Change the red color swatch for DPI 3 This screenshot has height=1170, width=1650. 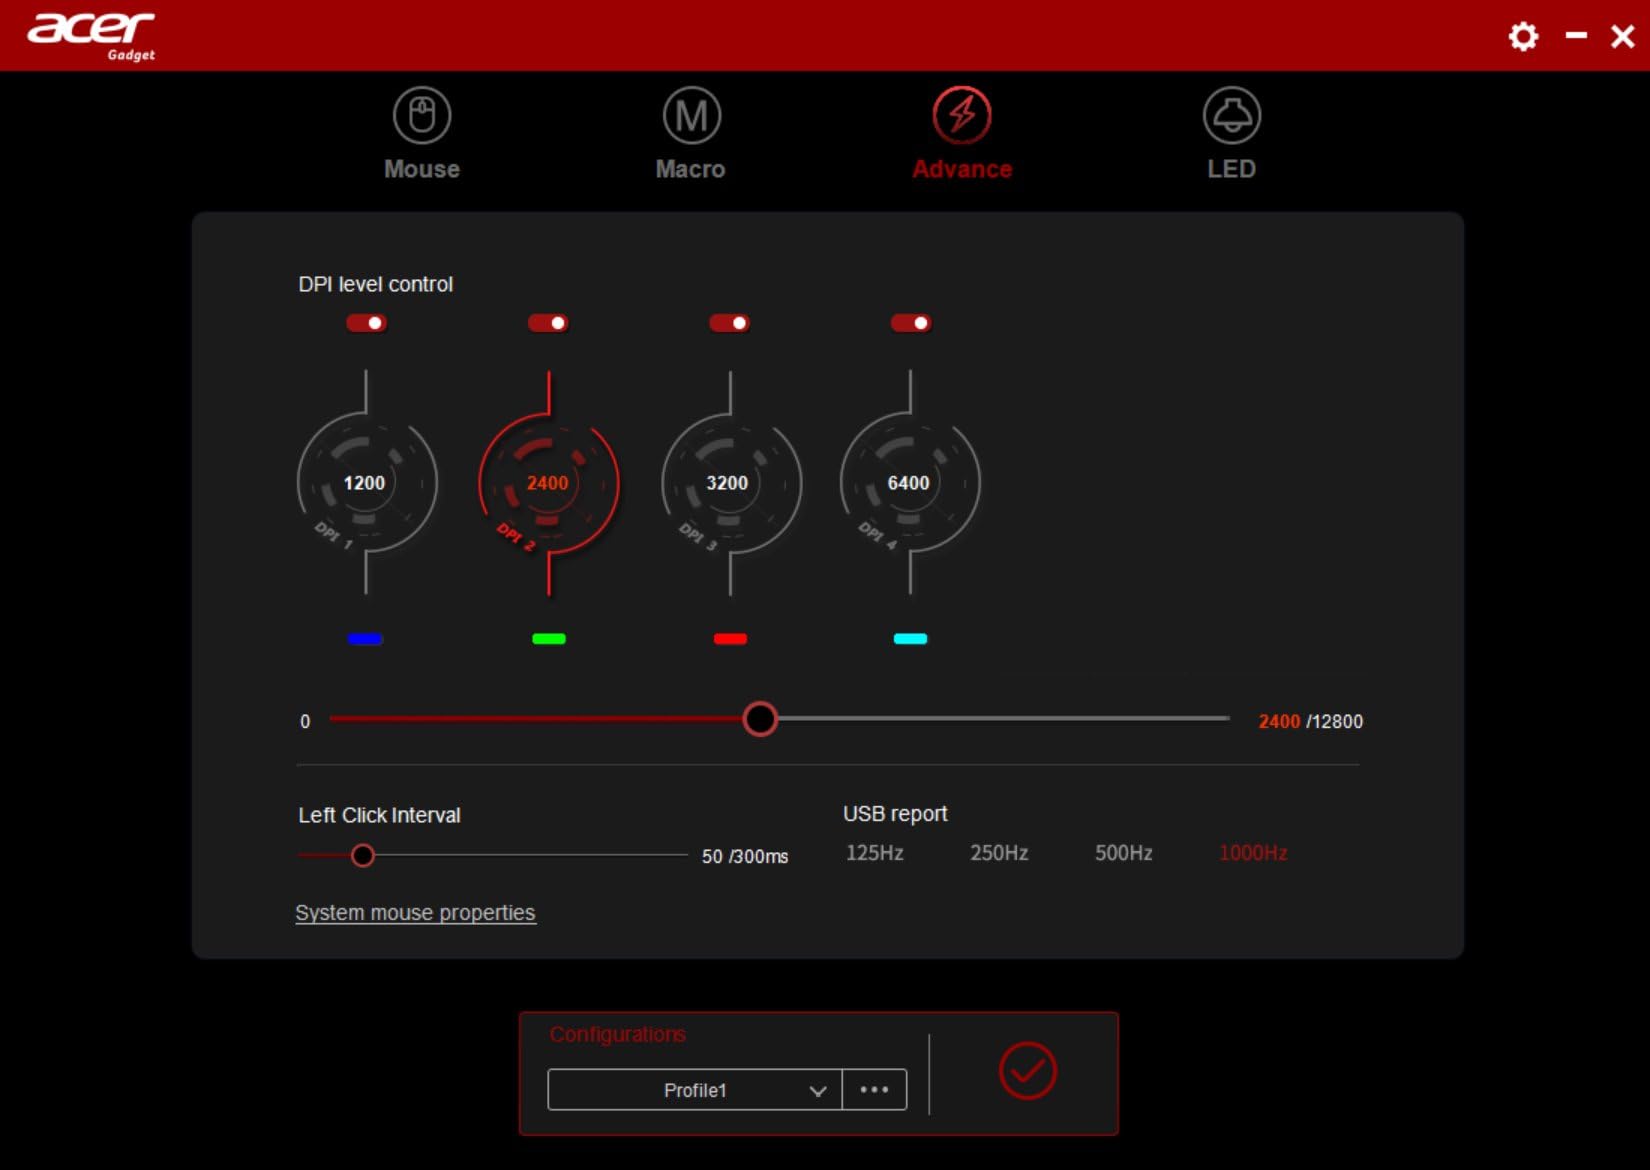(x=730, y=639)
